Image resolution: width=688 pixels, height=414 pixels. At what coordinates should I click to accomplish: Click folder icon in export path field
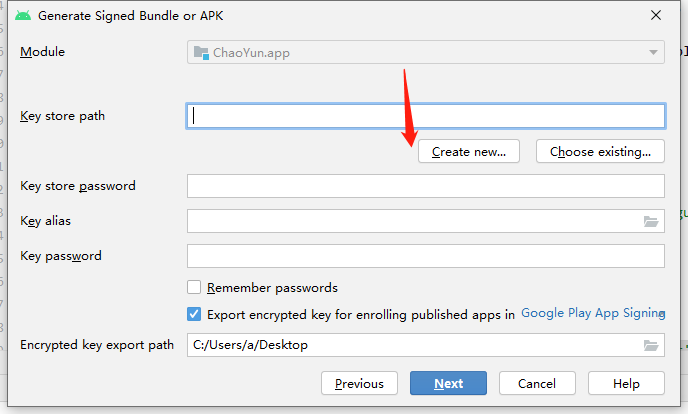point(651,345)
